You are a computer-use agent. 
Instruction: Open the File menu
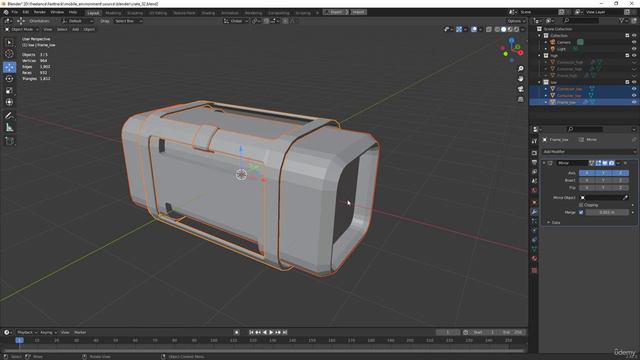15,12
